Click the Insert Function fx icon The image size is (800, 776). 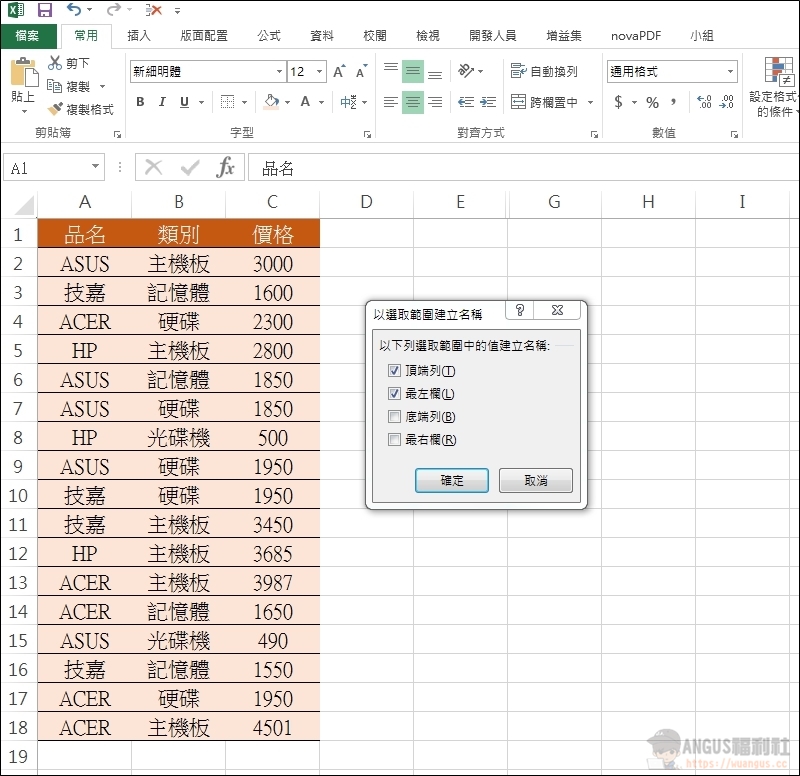pyautogui.click(x=226, y=168)
